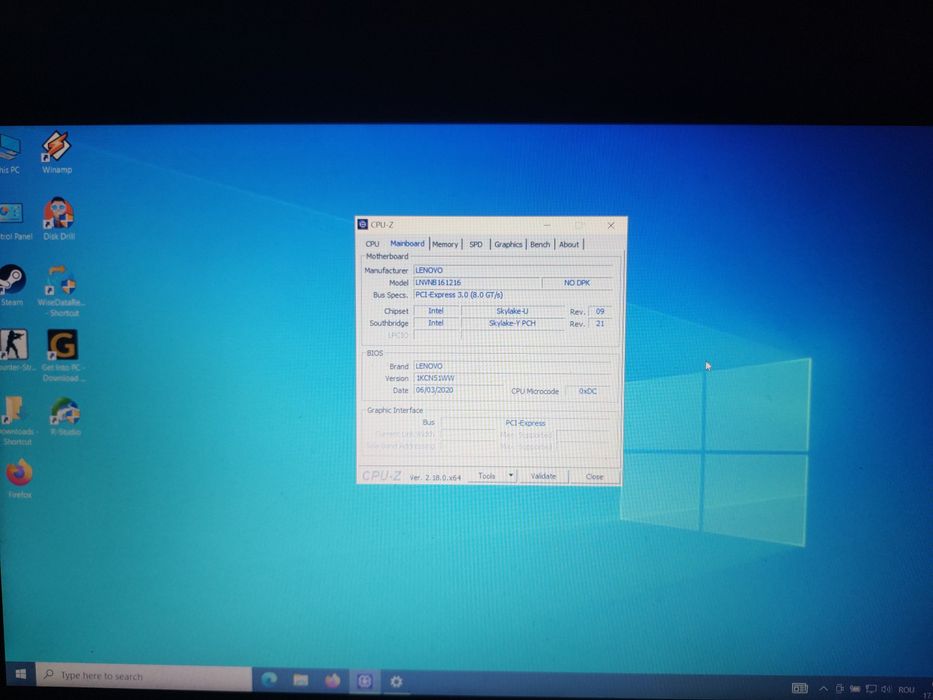This screenshot has width=933, height=700.
Task: Switch to the CPU tab
Action: tap(372, 244)
